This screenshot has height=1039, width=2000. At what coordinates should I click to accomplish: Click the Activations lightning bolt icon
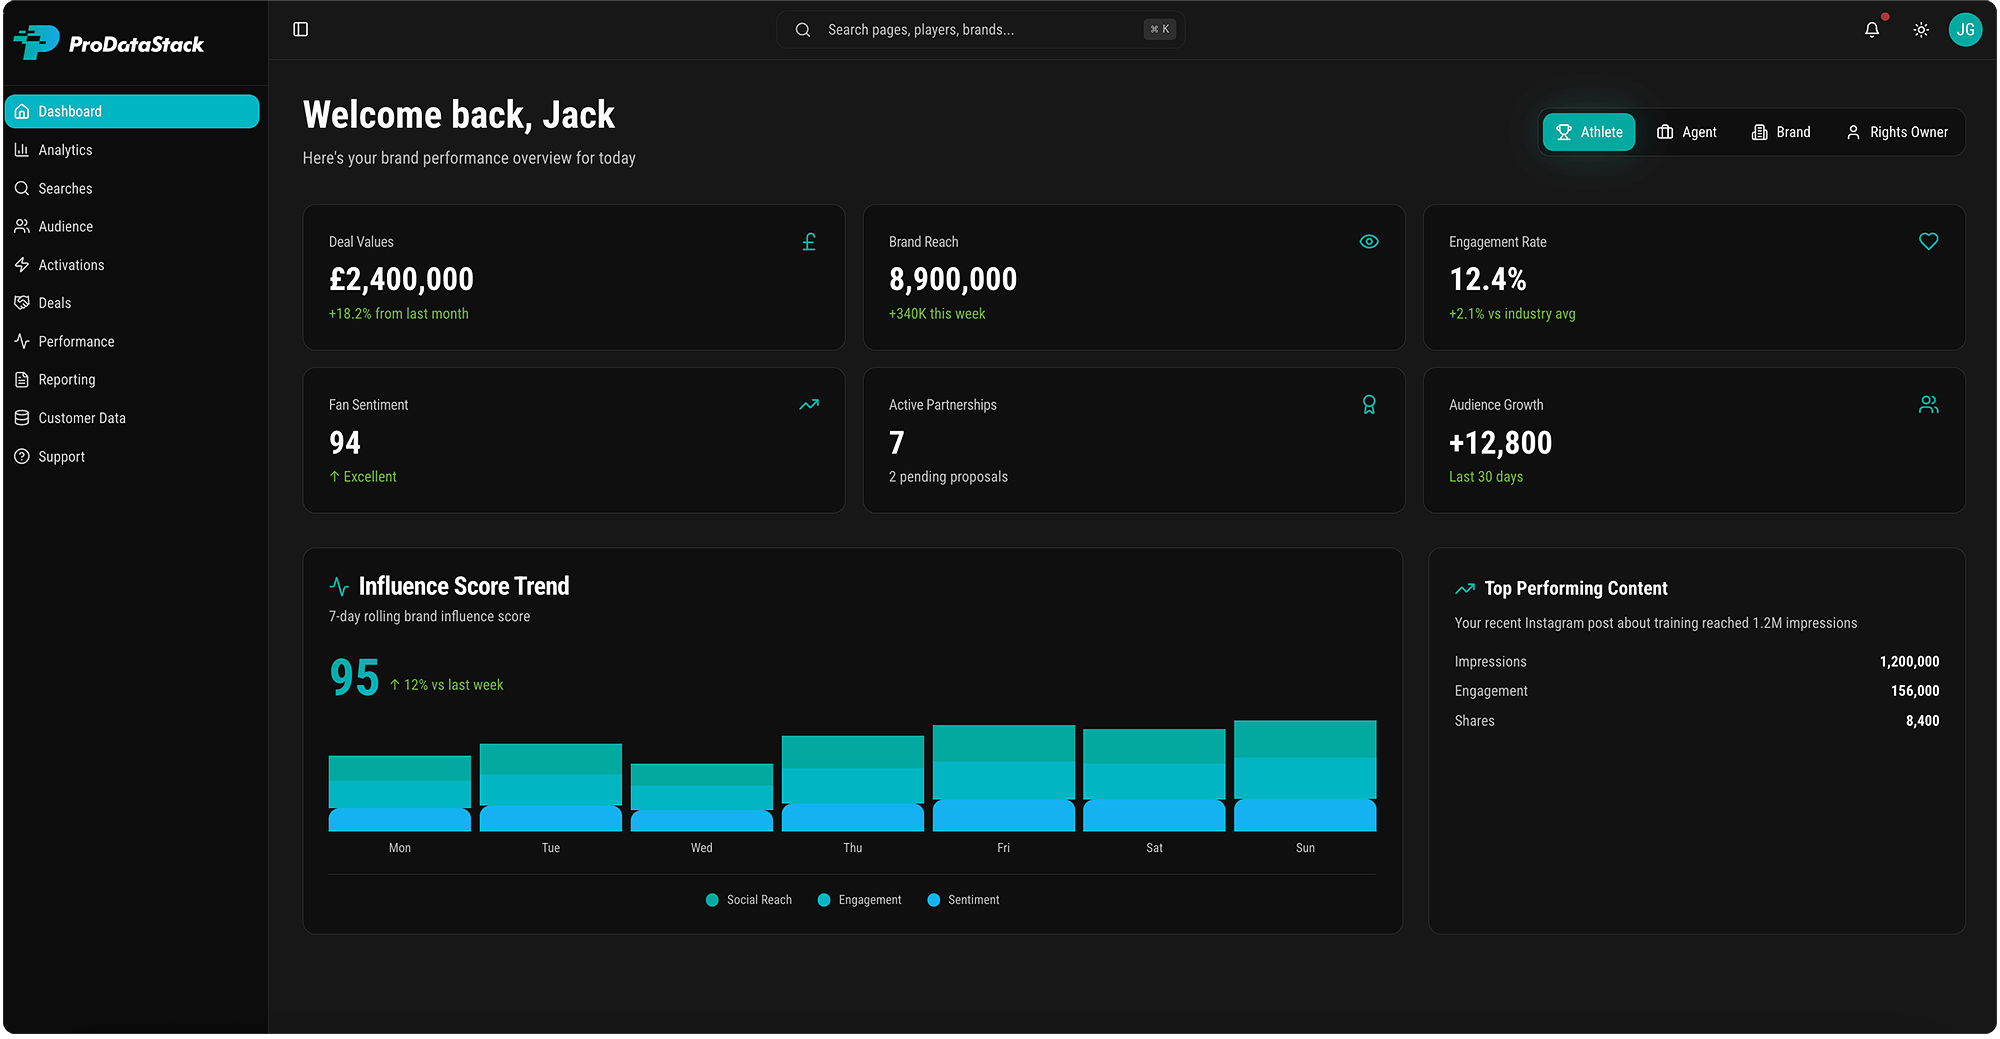[21, 264]
